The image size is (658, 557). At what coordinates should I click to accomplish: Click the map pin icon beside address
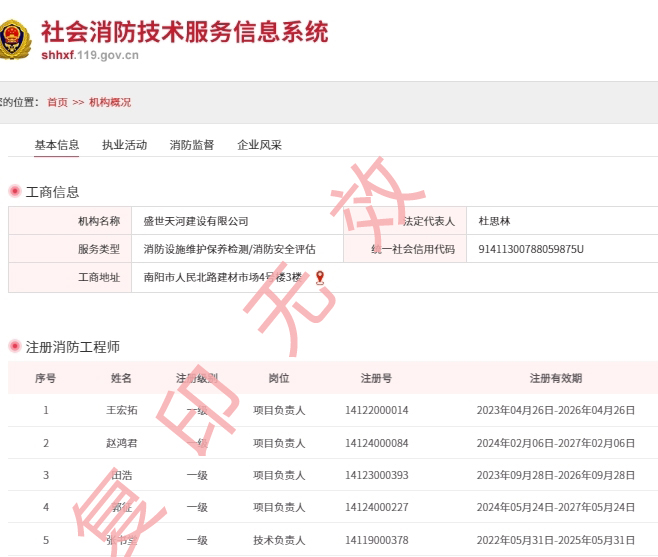pyautogui.click(x=320, y=277)
